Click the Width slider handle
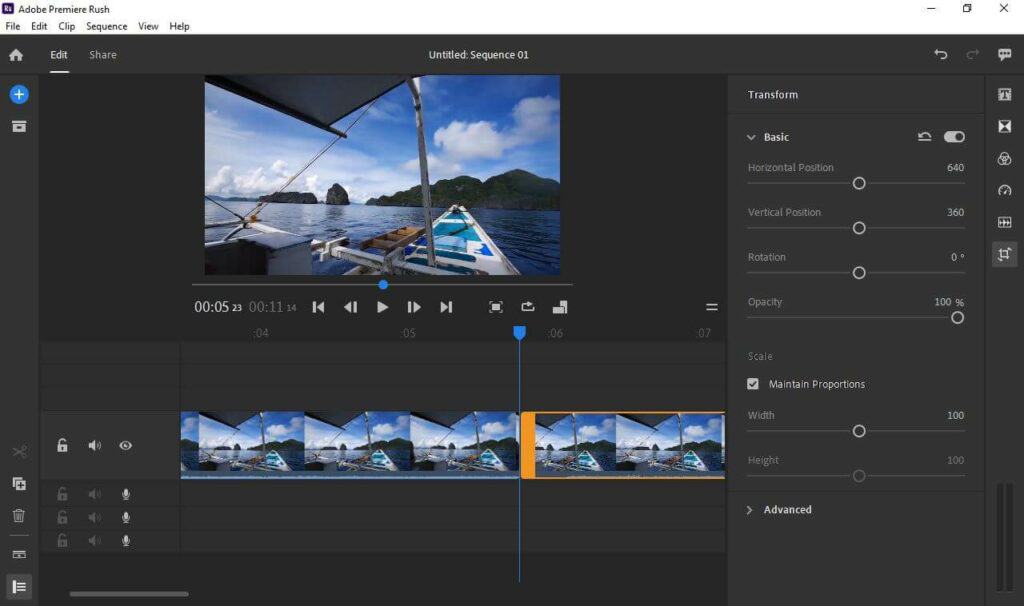Image resolution: width=1024 pixels, height=606 pixels. tap(859, 431)
